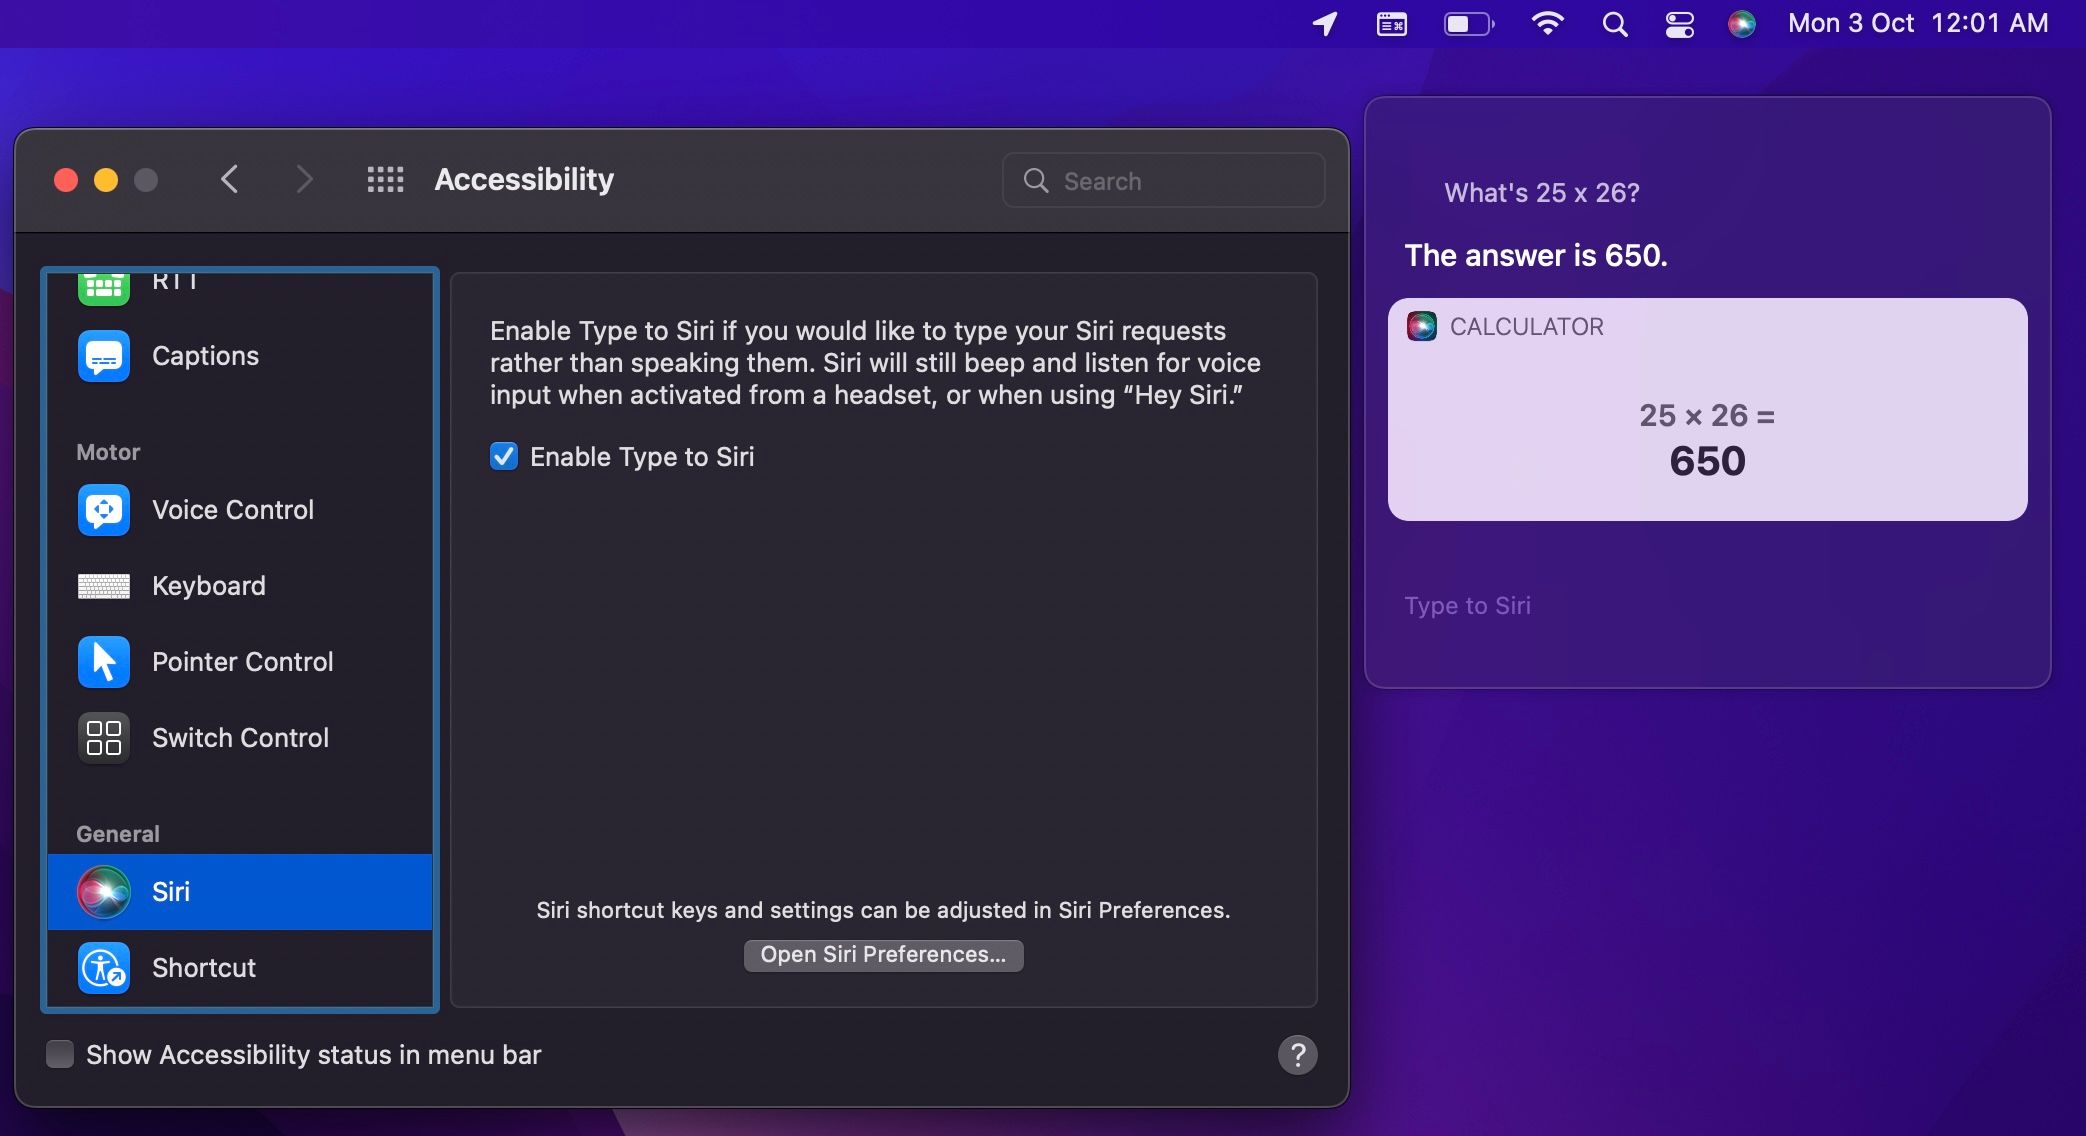Click Open Siri Preferences button
Screen dimensions: 2086x1136
click(883, 955)
